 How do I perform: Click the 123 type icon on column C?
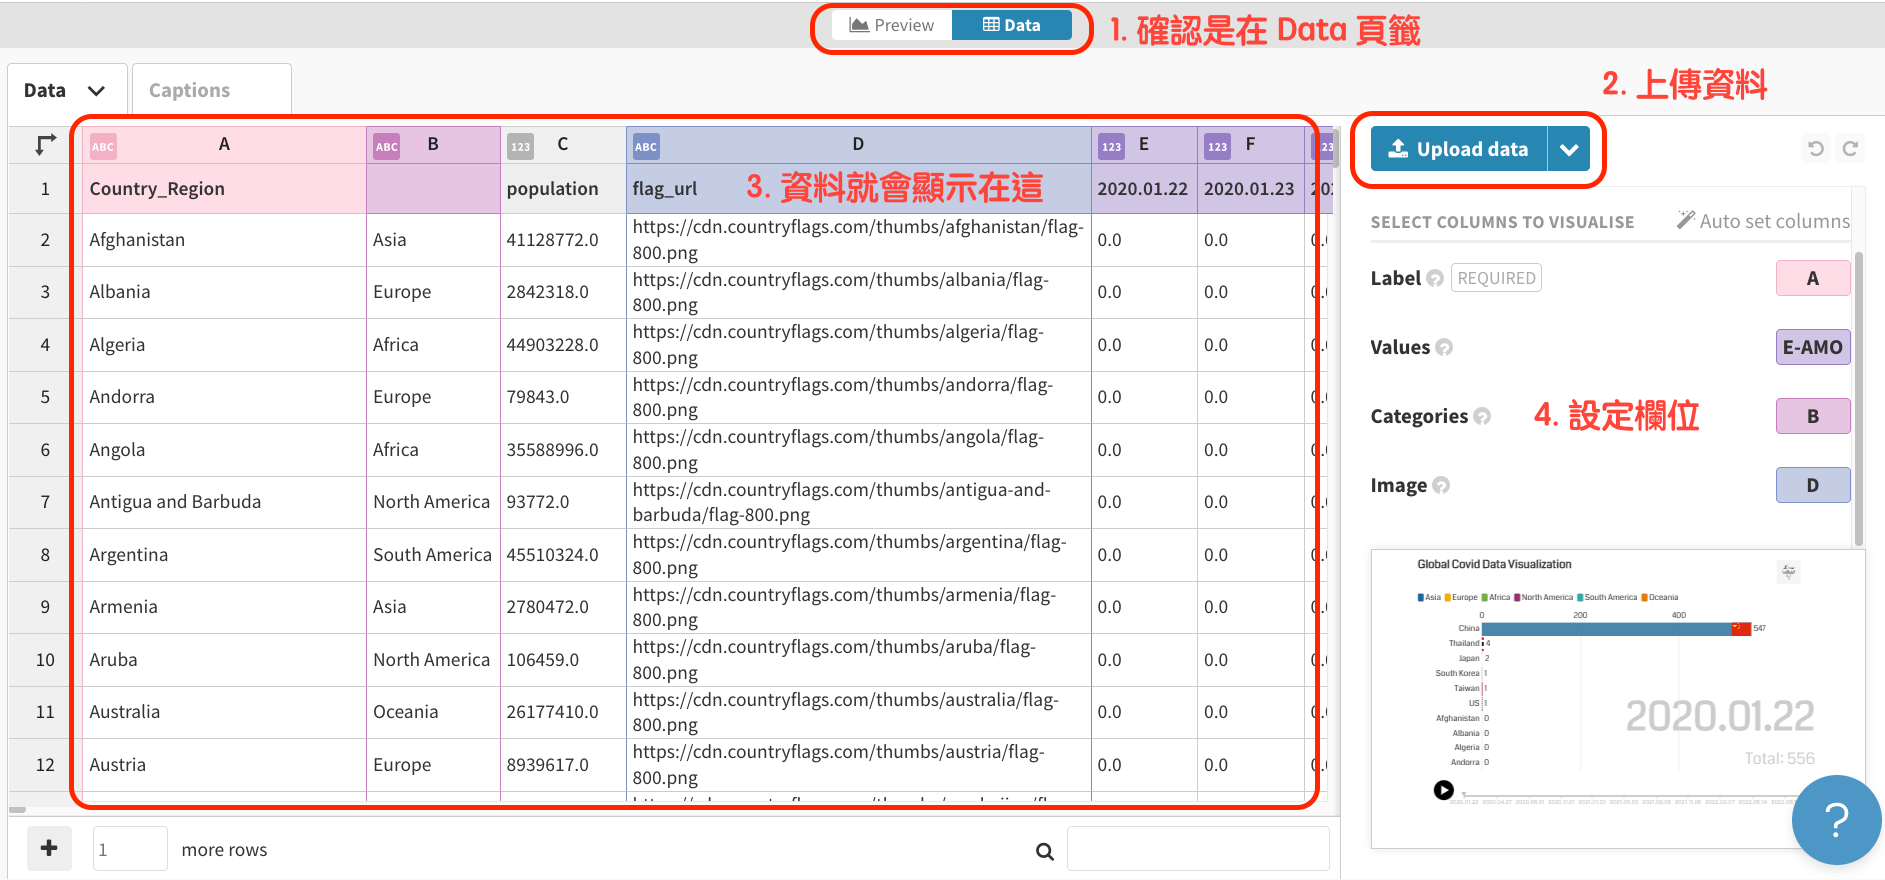coord(520,147)
